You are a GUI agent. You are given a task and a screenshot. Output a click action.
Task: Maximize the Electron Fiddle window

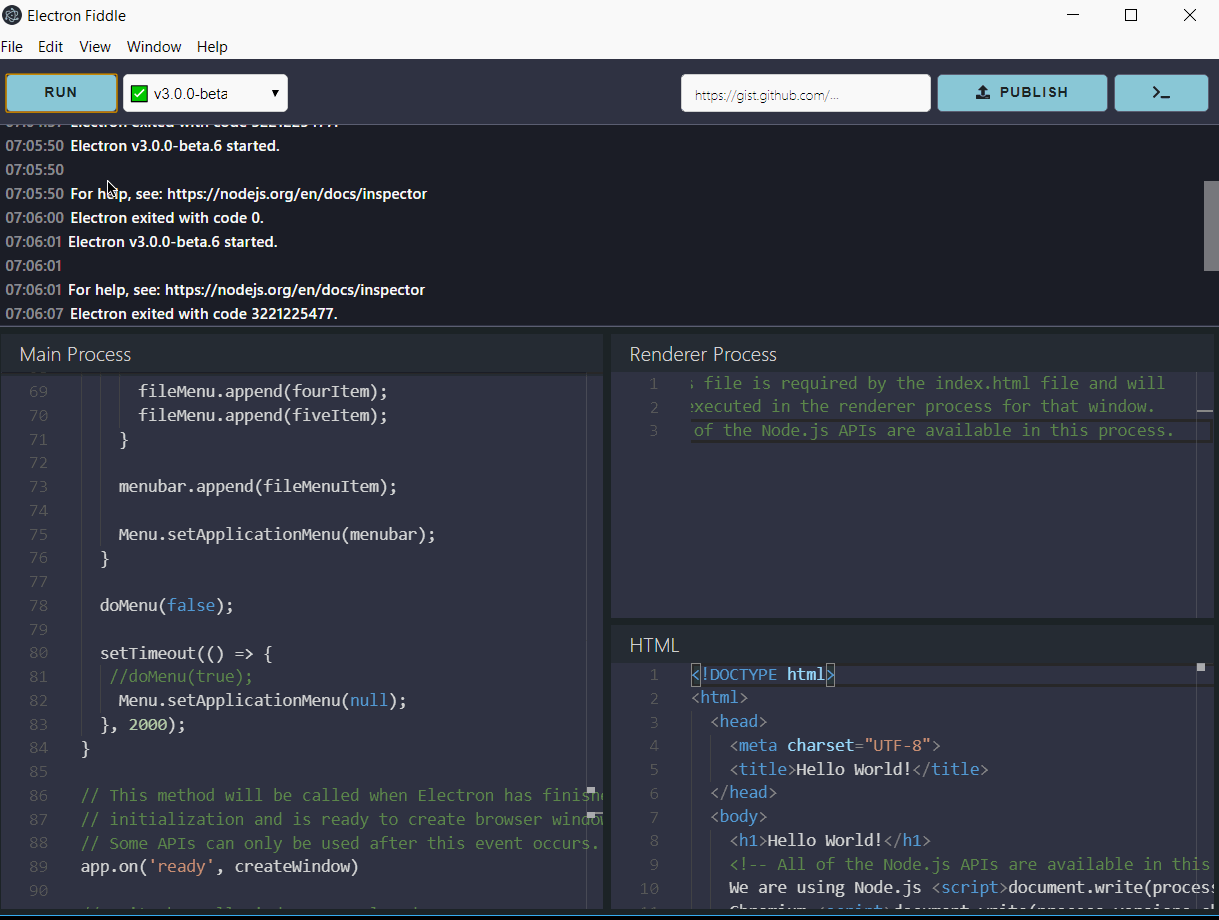[1131, 15]
